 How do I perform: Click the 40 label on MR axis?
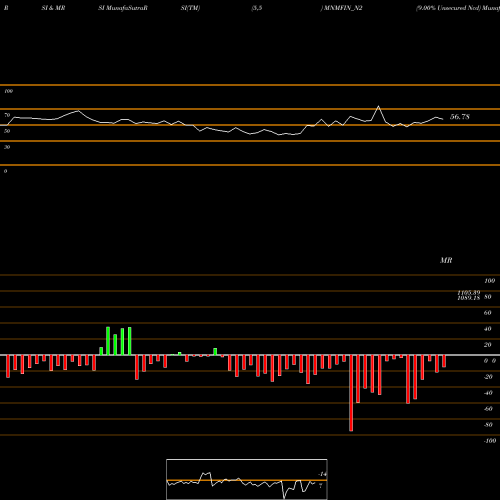(x=488, y=329)
